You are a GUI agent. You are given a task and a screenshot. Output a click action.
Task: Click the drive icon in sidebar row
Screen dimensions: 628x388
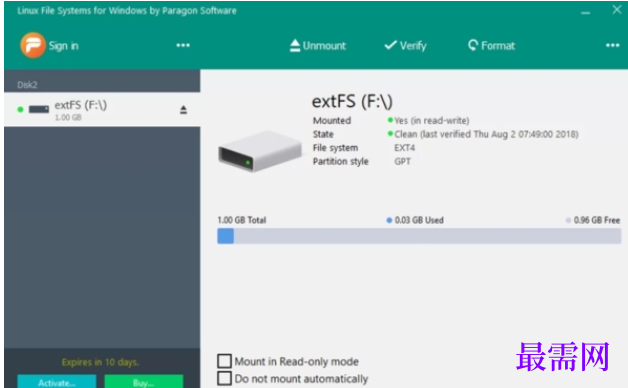pyautogui.click(x=39, y=109)
